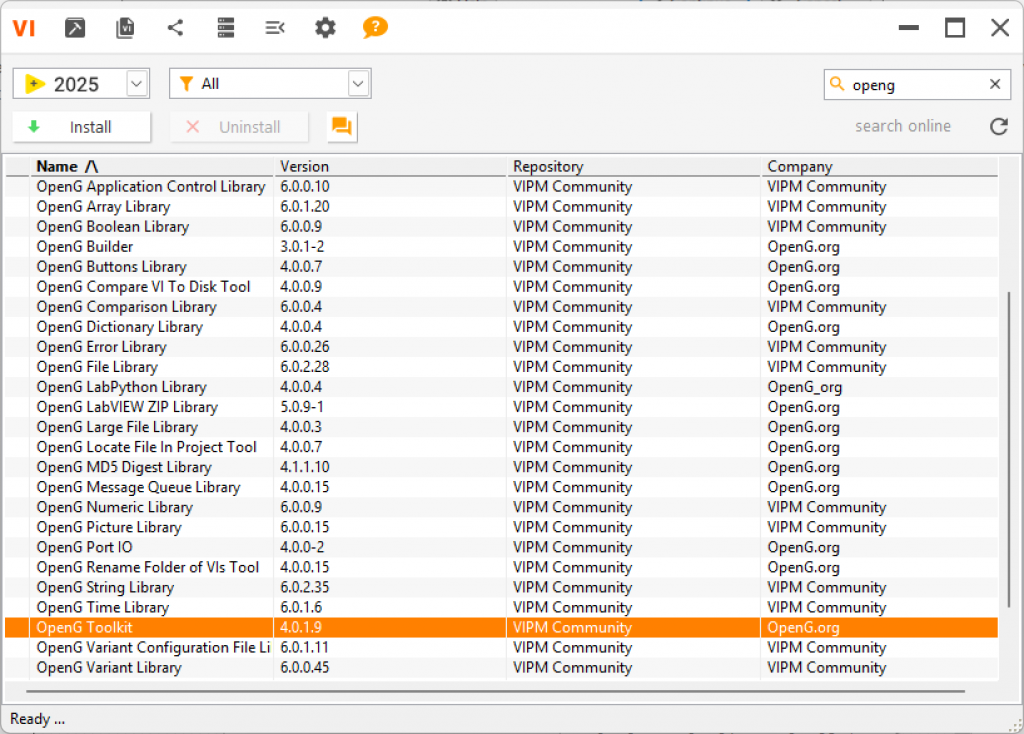The height and width of the screenshot is (734, 1024).
Task: Sort by the Name column header
Action: (x=151, y=167)
